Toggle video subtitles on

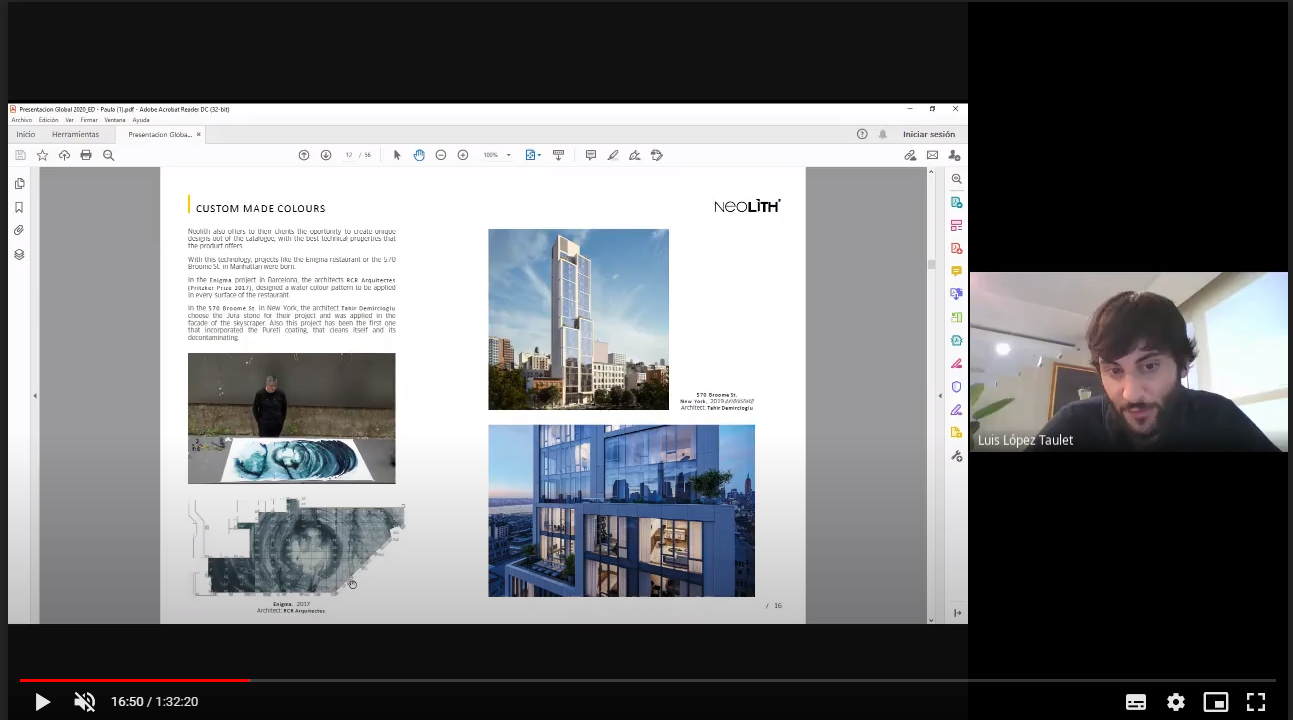[x=1136, y=702]
